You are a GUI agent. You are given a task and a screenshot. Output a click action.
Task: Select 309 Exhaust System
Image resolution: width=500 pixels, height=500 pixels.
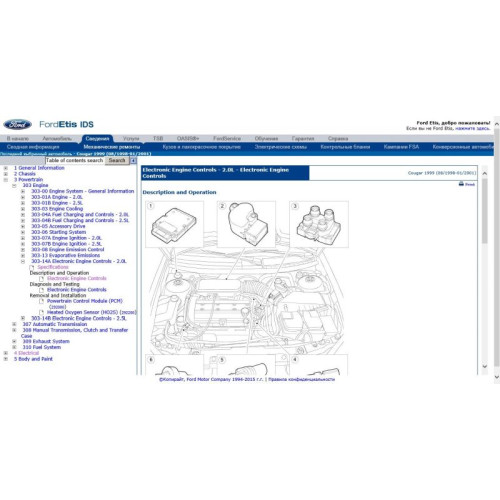click(x=46, y=341)
